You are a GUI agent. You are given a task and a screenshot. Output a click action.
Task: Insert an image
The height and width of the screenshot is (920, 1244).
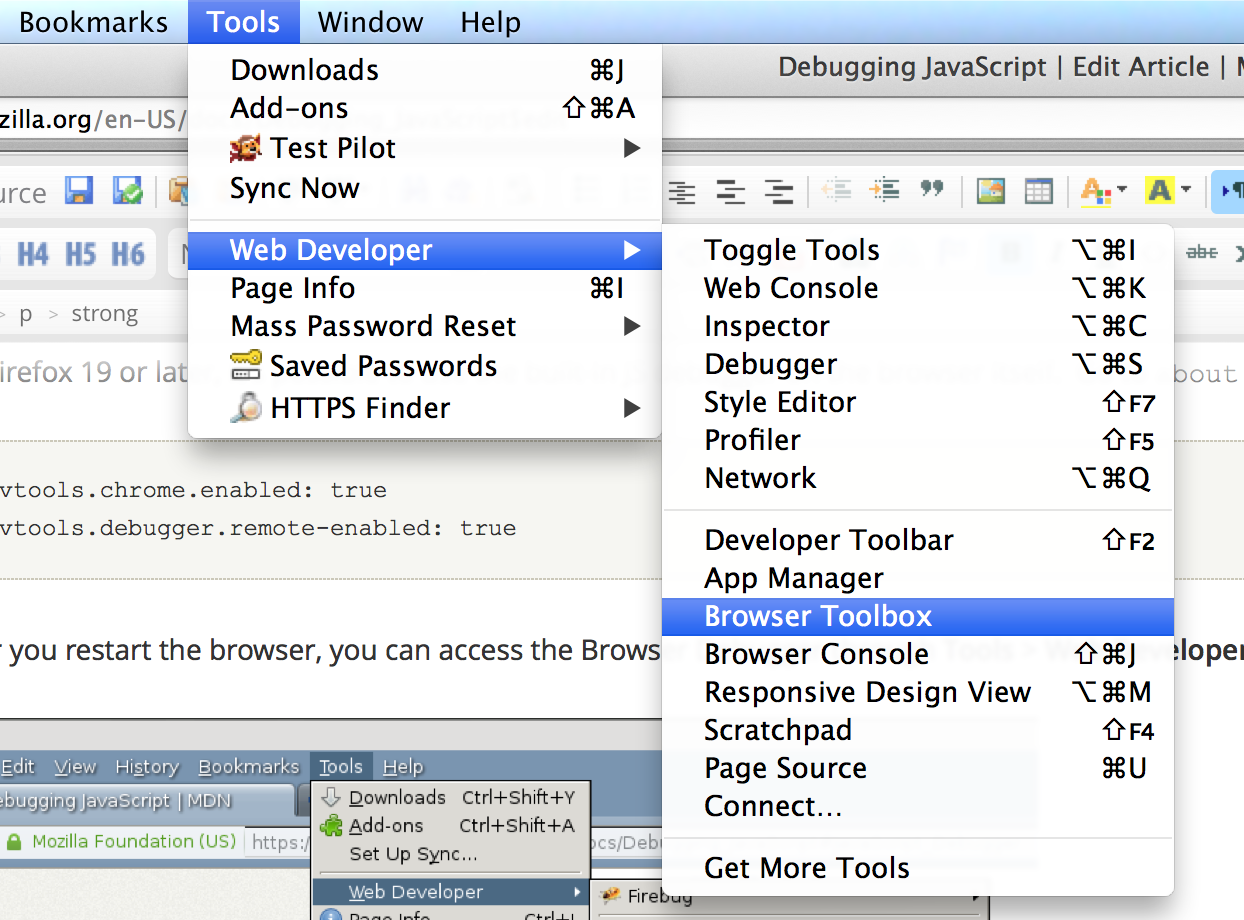991,192
